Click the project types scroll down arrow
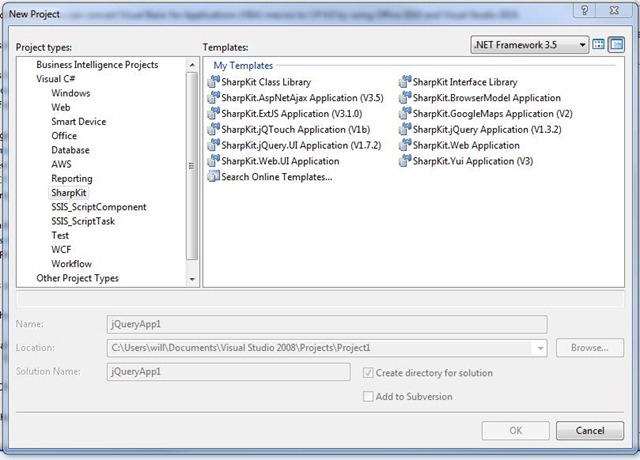640x460 pixels. point(192,279)
